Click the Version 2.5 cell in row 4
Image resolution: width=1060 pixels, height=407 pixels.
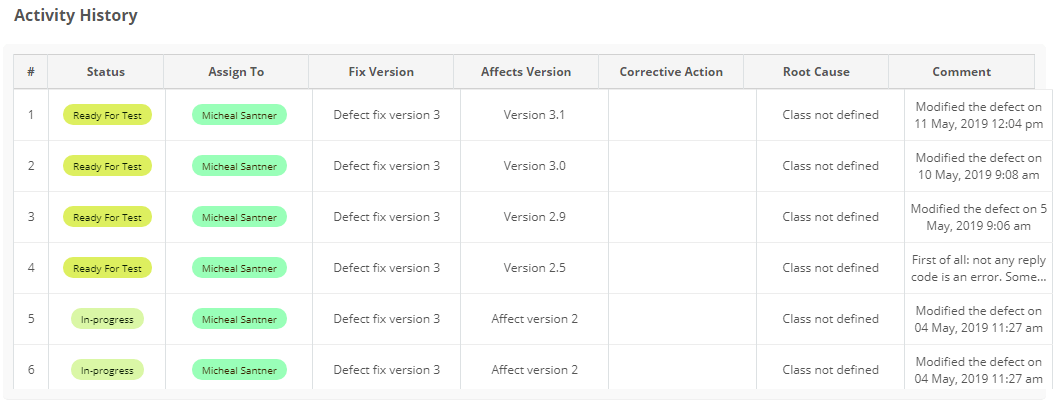coord(534,268)
